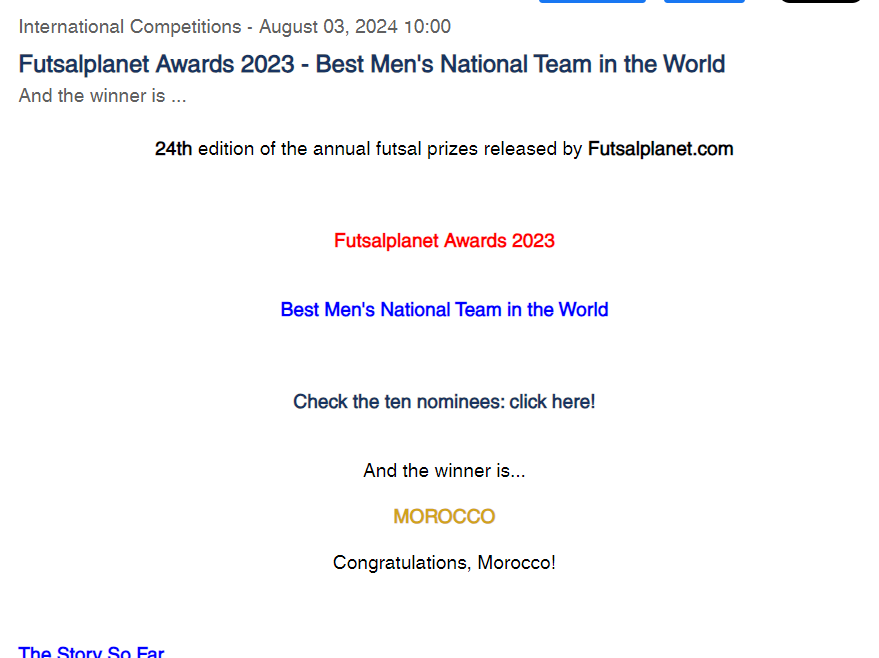Screen dimensions: 879x658
Task: Click centered 'And the winner is...' text
Action: click(x=444, y=471)
